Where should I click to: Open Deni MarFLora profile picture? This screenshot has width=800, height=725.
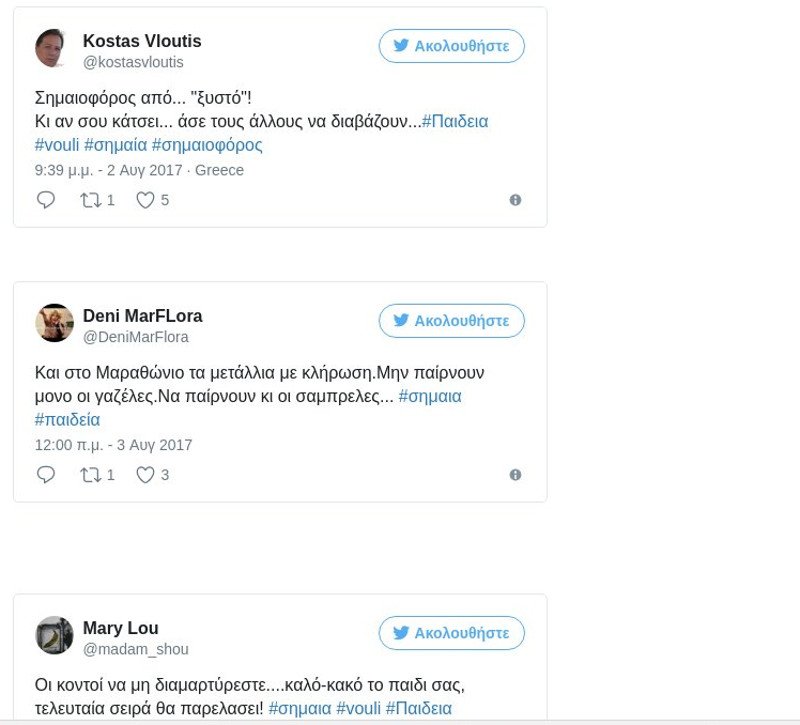tap(54, 323)
